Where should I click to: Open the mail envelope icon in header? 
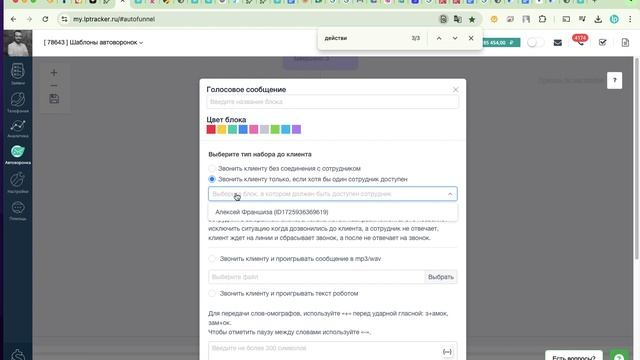[558, 42]
